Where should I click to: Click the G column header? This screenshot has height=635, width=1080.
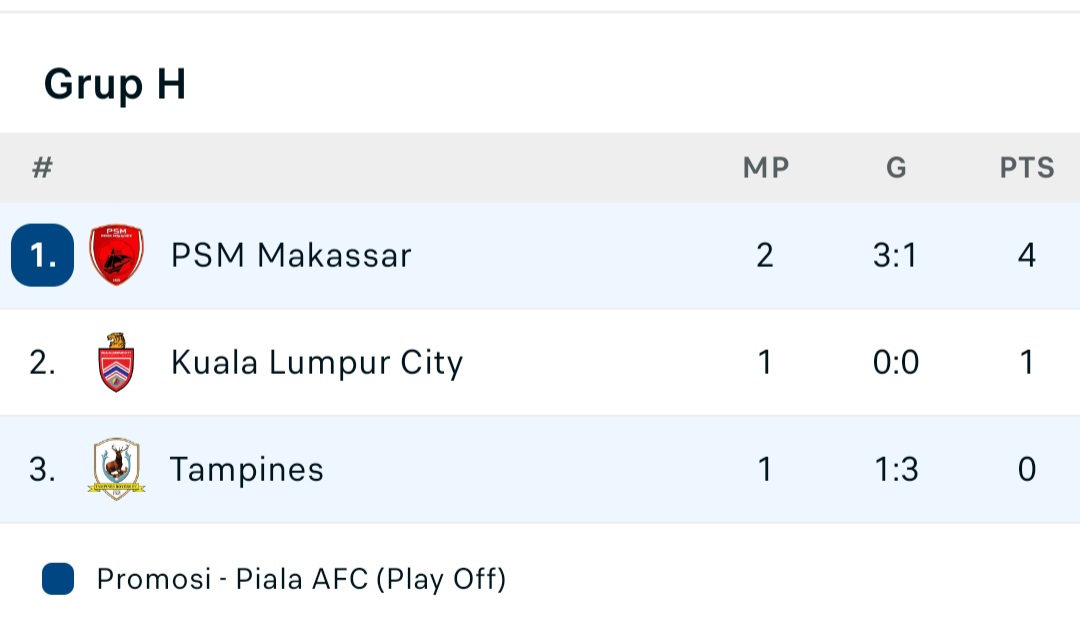tap(896, 167)
